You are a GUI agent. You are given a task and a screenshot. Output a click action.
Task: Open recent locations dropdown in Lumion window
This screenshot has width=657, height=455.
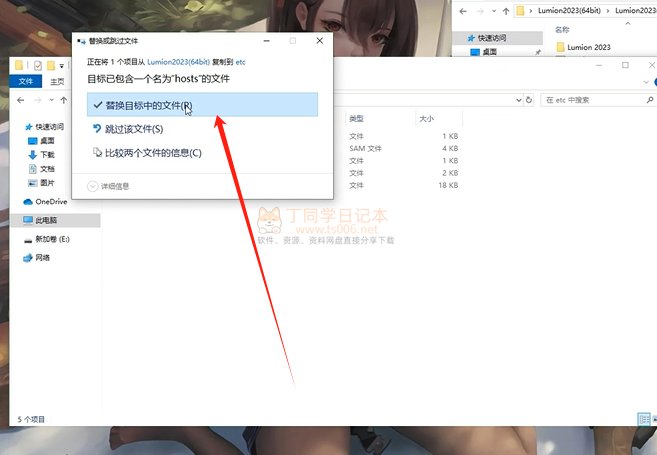(494, 11)
